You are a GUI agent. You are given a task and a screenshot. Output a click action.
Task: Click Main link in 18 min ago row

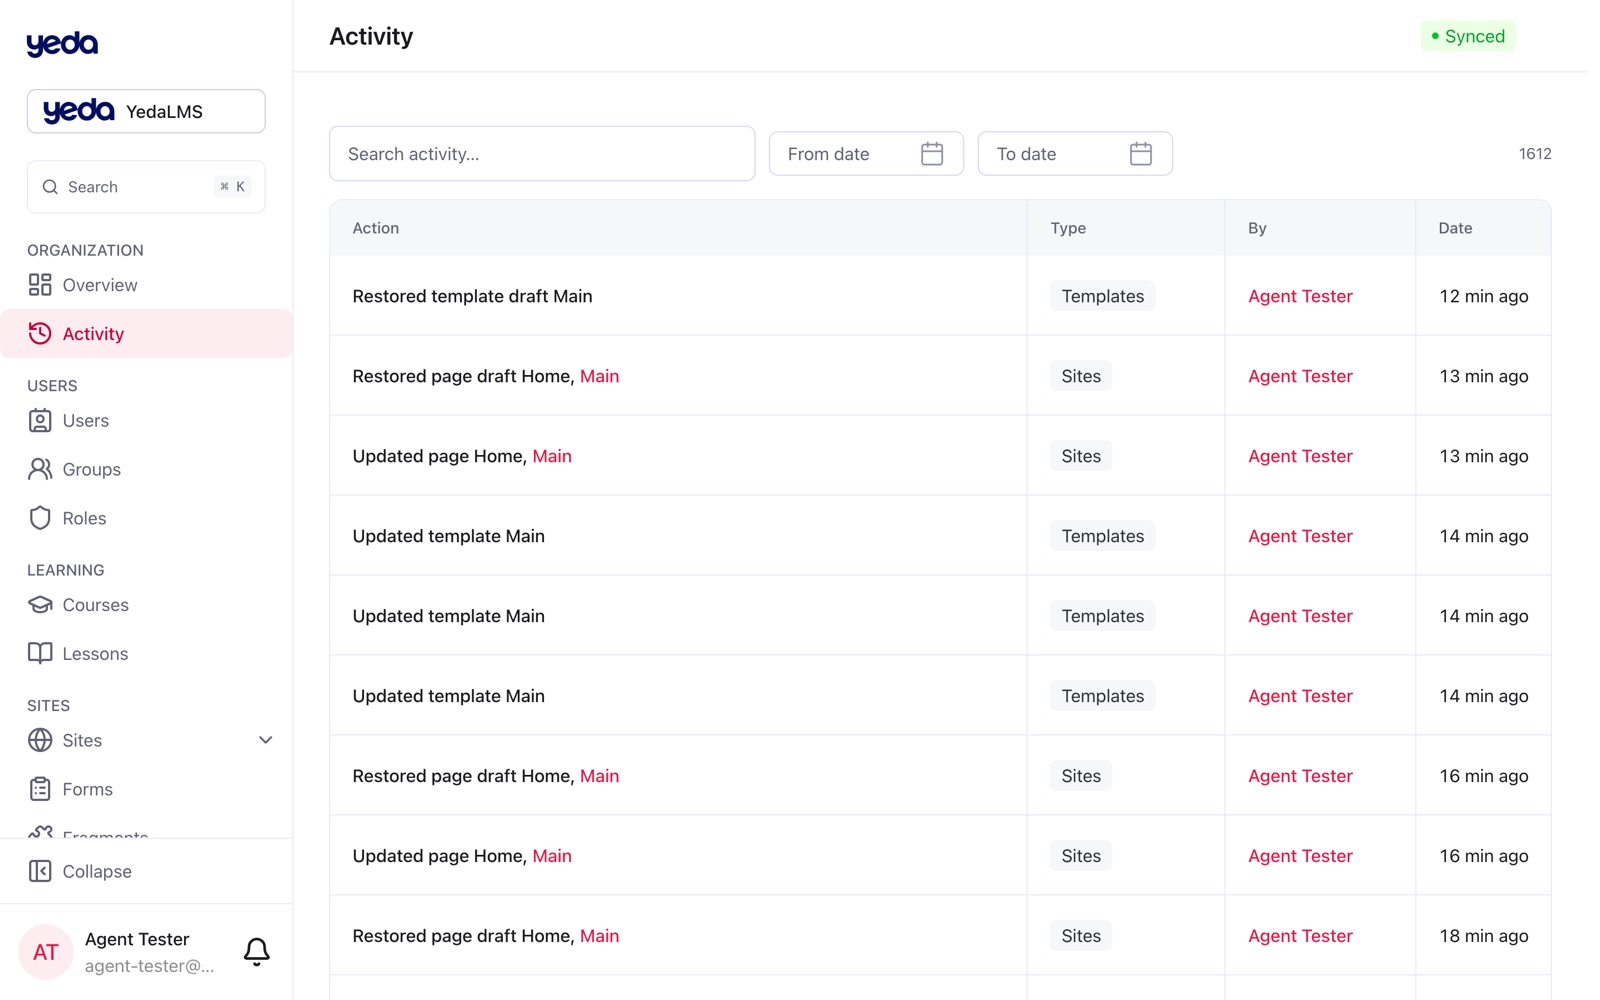click(599, 936)
